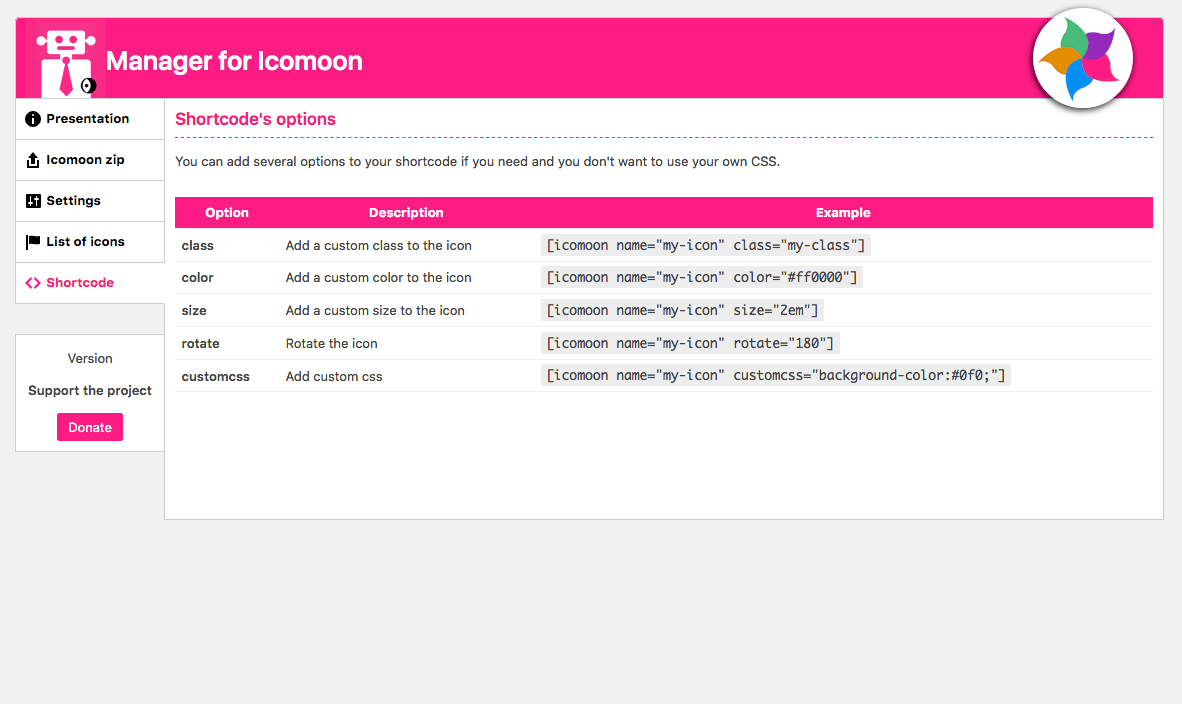1182x704 pixels.
Task: Click the Example column header
Action: [843, 213]
